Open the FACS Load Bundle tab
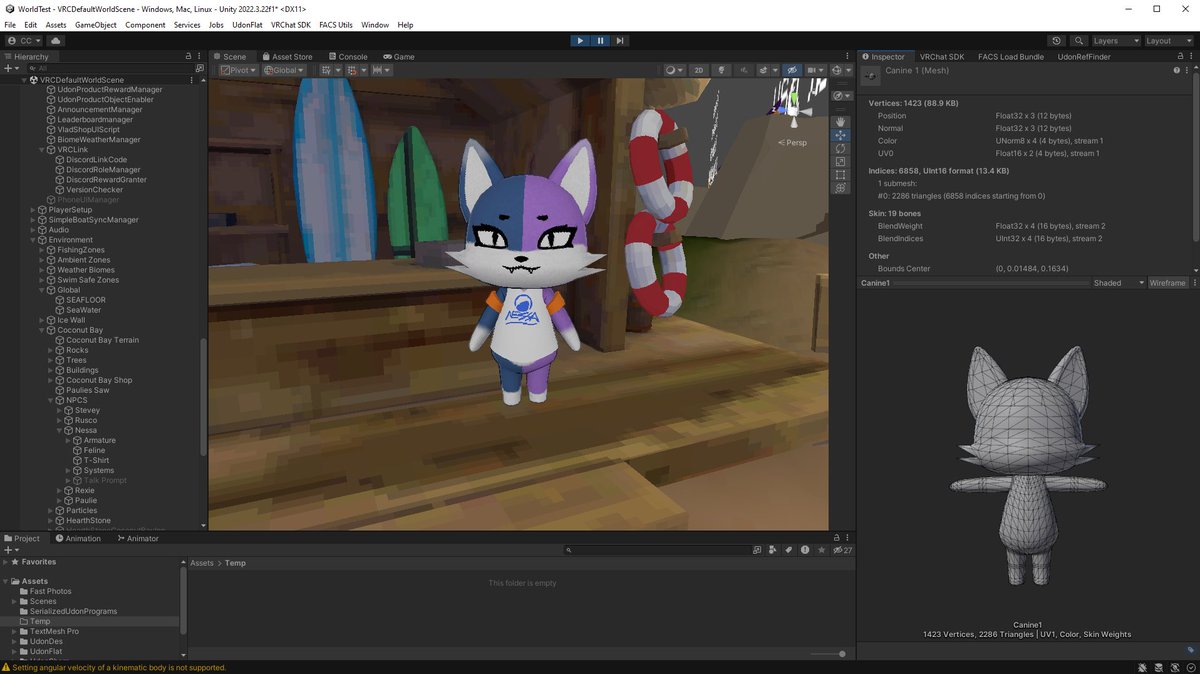The image size is (1200, 674). pos(1011,57)
